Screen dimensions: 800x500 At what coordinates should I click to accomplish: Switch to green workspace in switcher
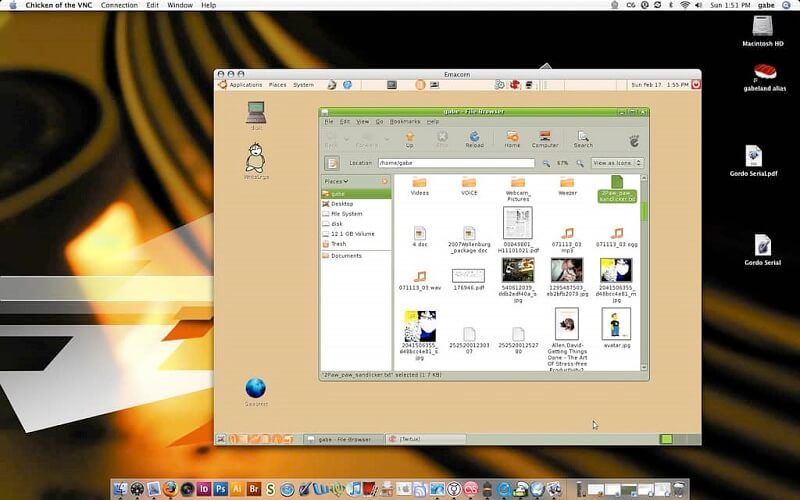click(x=666, y=439)
